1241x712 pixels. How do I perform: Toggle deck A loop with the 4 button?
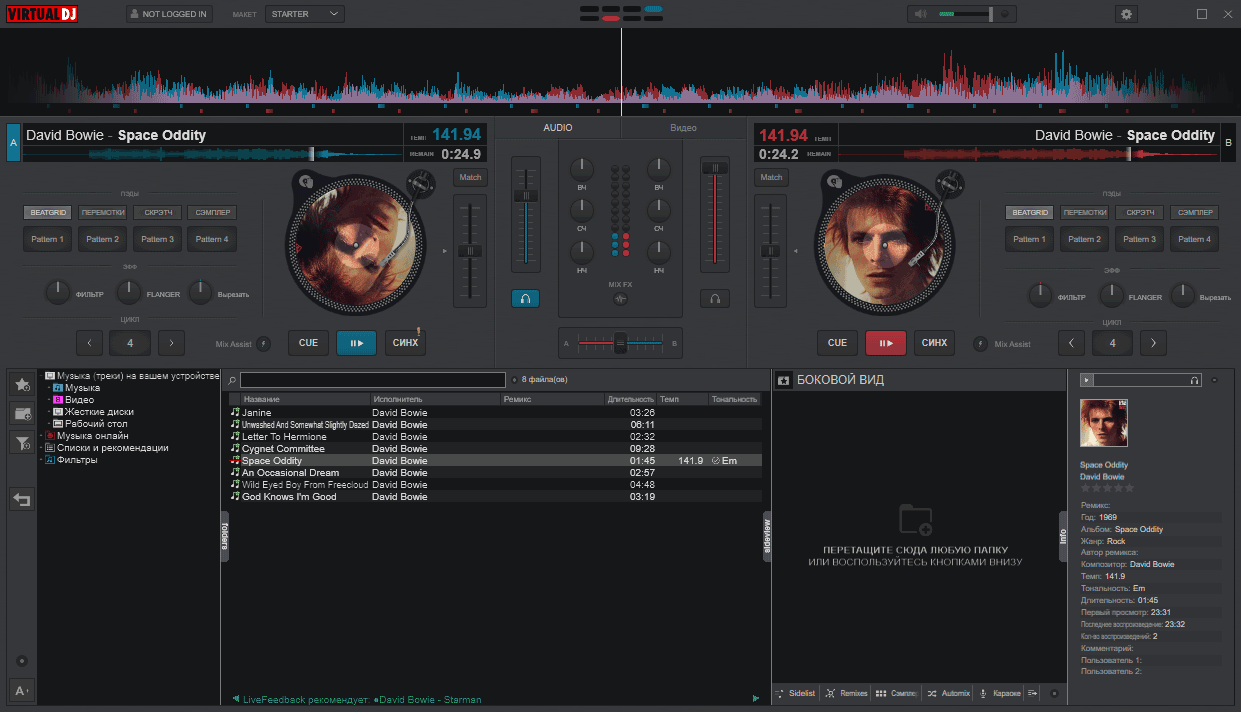click(x=130, y=343)
